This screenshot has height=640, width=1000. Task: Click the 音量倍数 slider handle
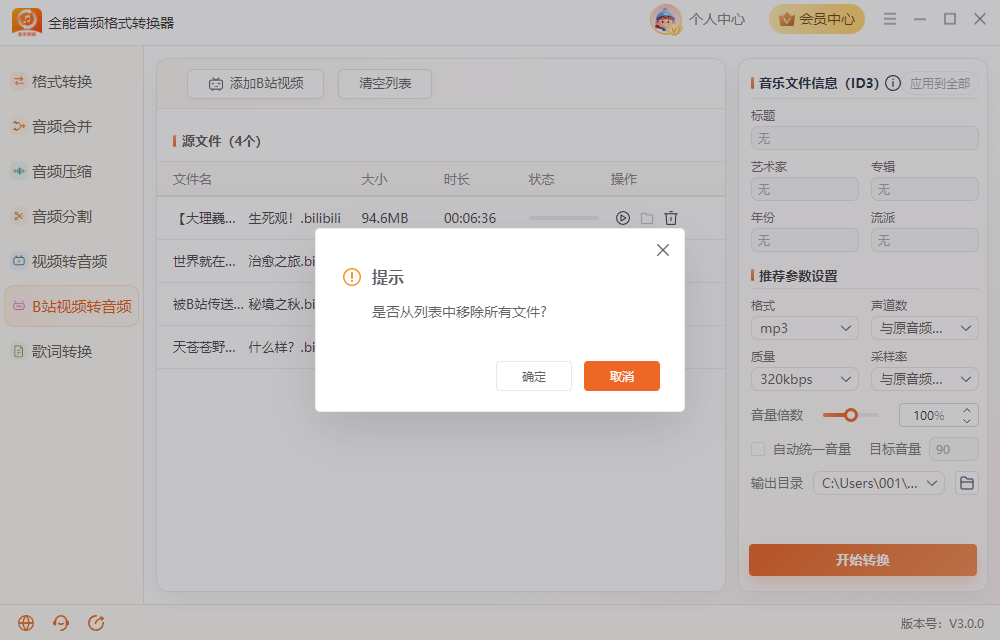(851, 415)
